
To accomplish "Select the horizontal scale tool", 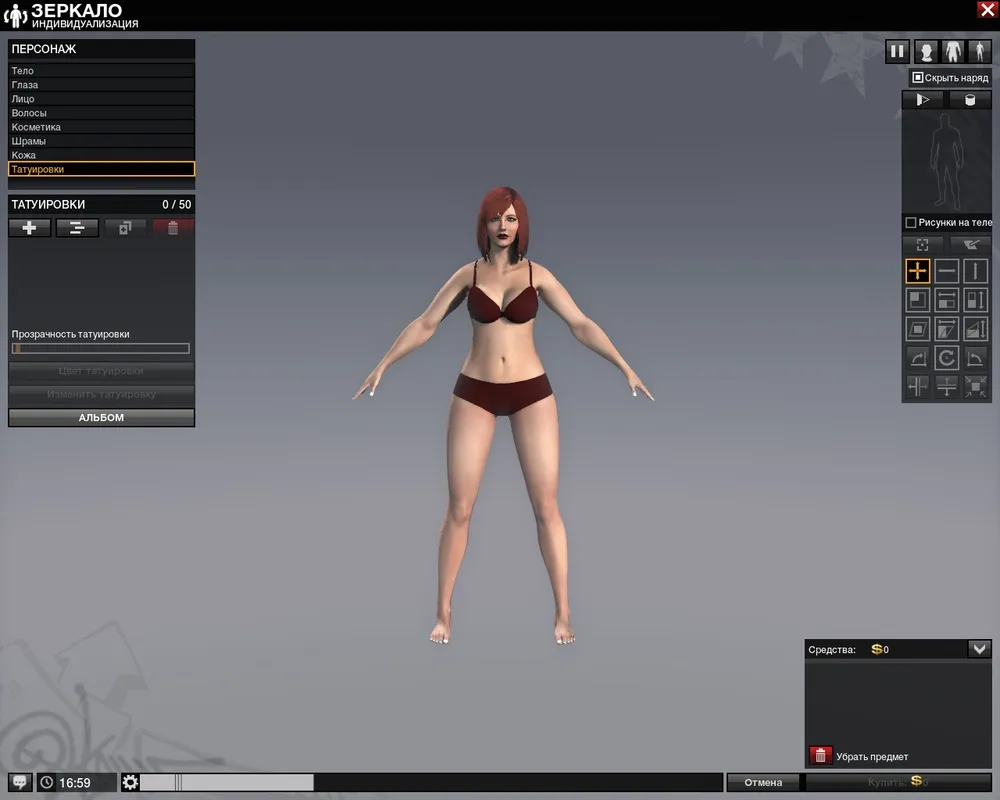I will pos(946,300).
